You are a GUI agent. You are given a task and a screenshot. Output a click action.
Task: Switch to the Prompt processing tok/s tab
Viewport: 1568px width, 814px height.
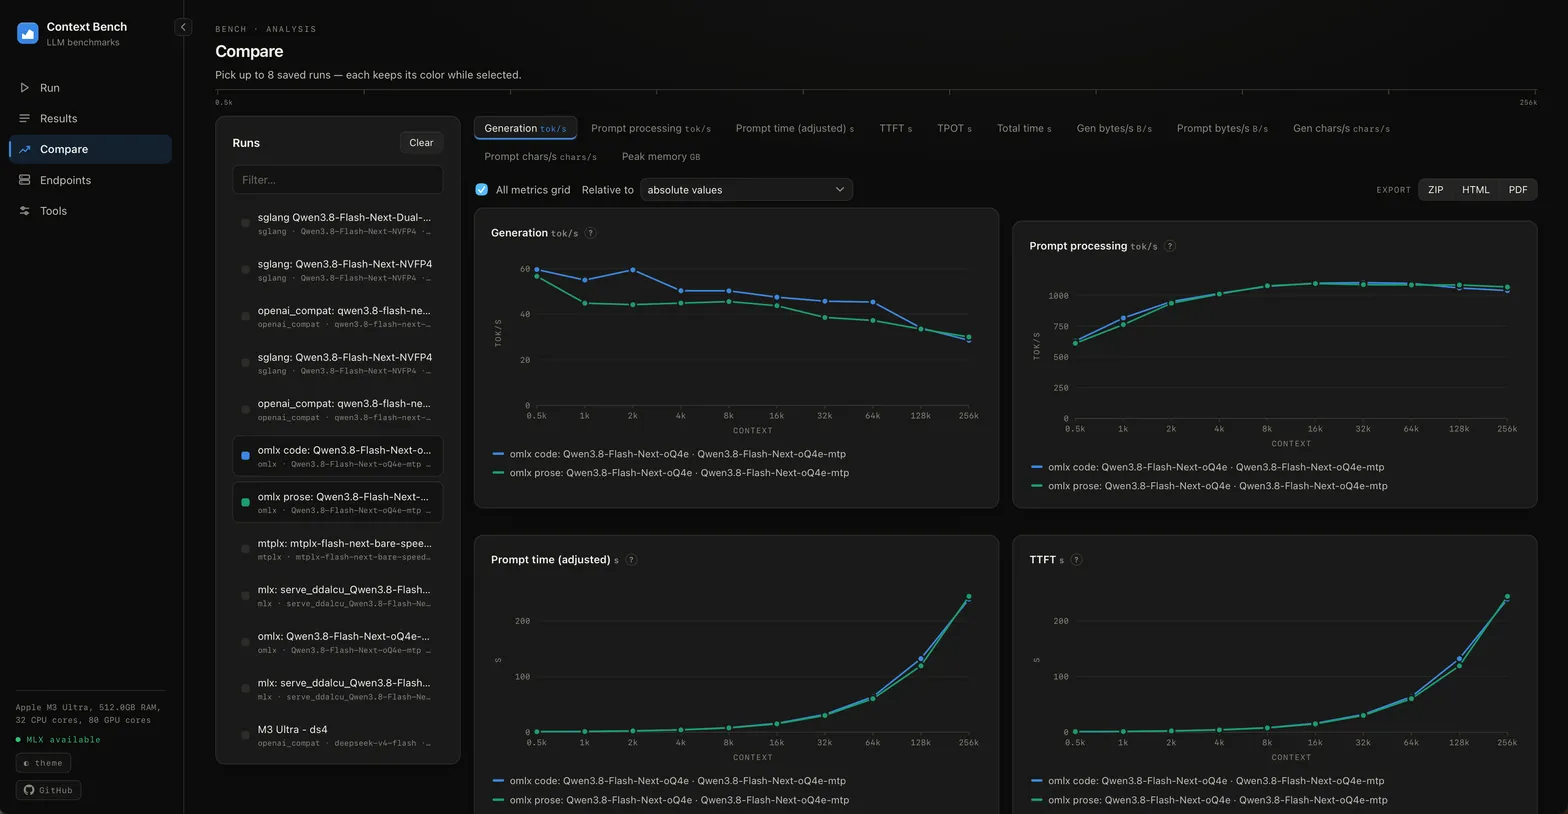[651, 128]
